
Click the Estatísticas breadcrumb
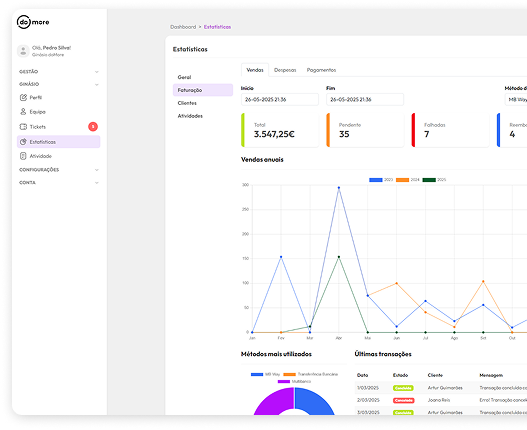pos(217,27)
